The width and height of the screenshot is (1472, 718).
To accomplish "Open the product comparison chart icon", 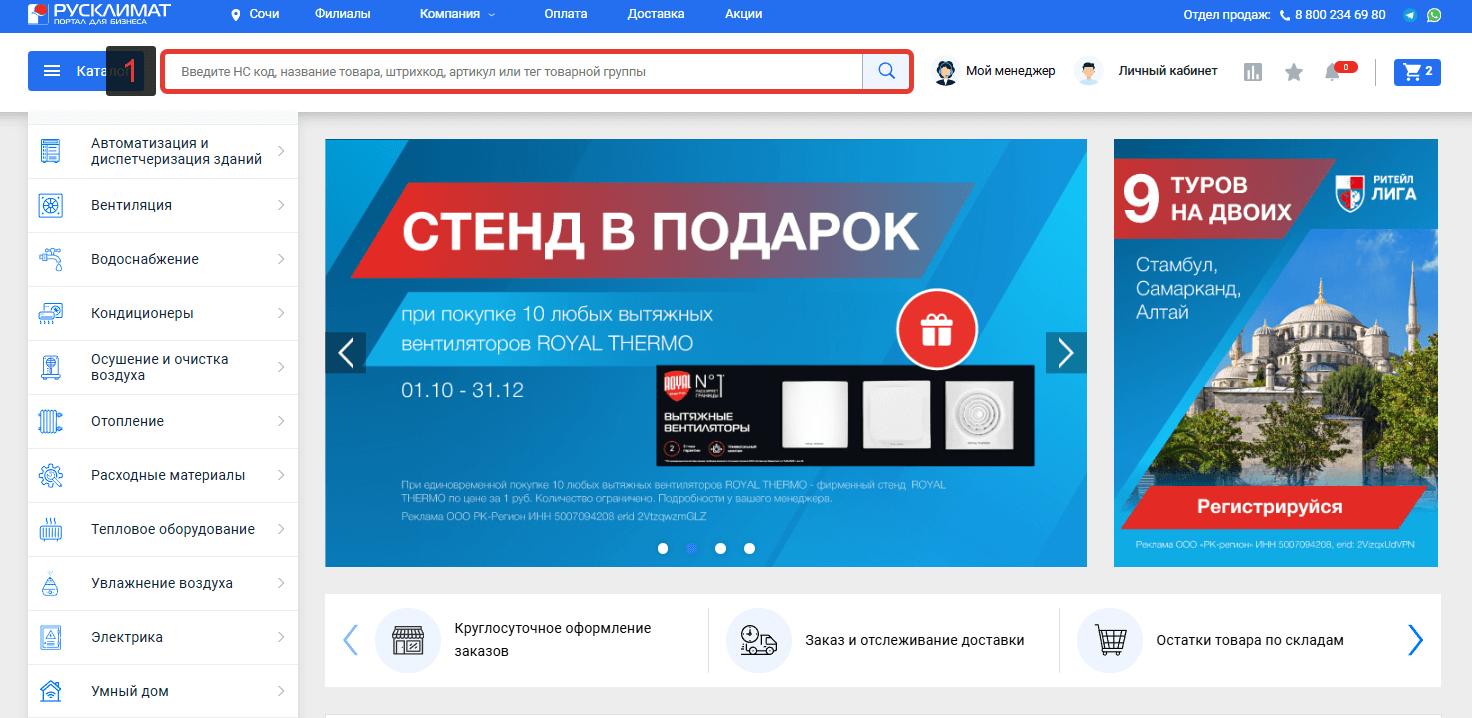I will tap(1253, 72).
